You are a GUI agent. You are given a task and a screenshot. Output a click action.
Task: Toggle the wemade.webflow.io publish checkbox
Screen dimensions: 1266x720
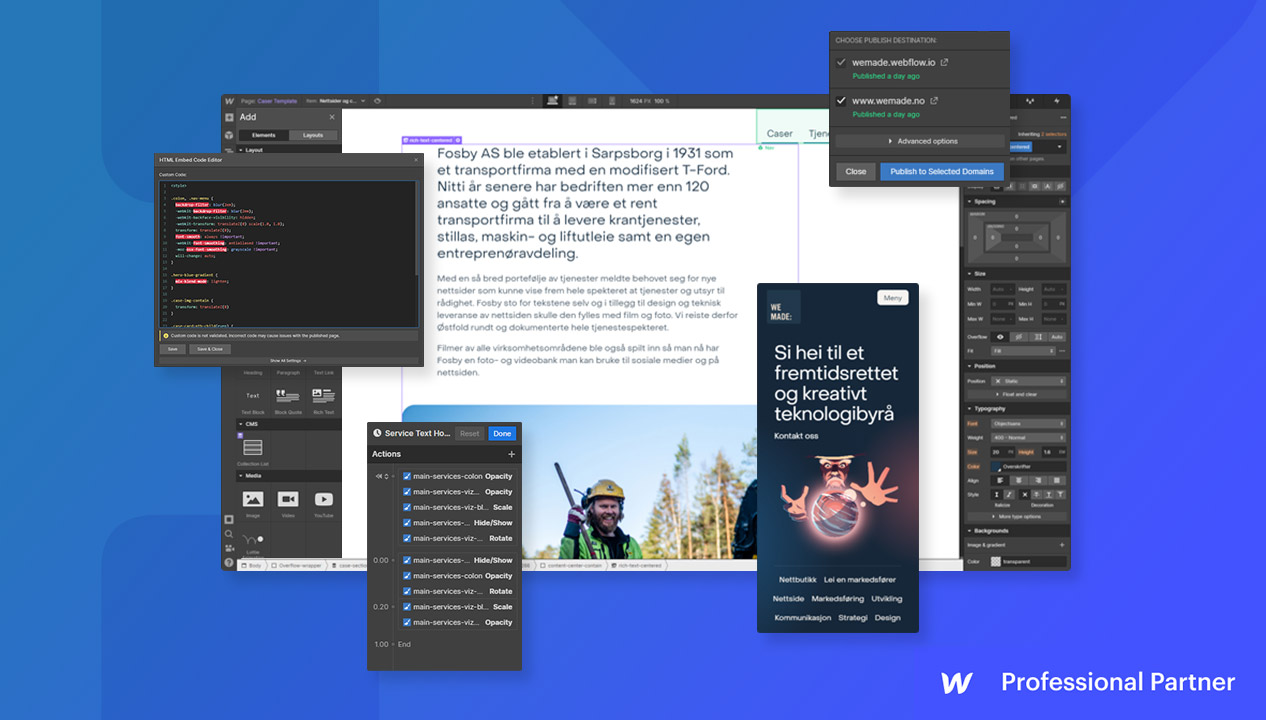pyautogui.click(x=841, y=62)
